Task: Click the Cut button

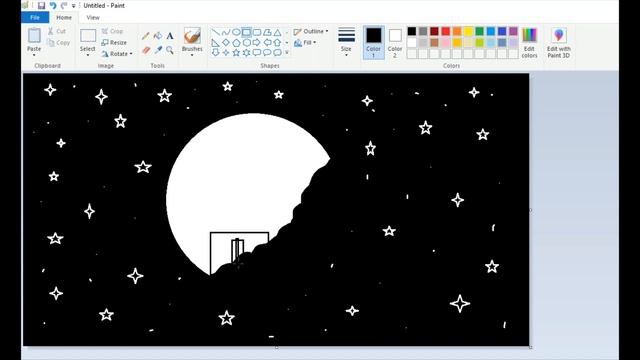Action: (57, 31)
